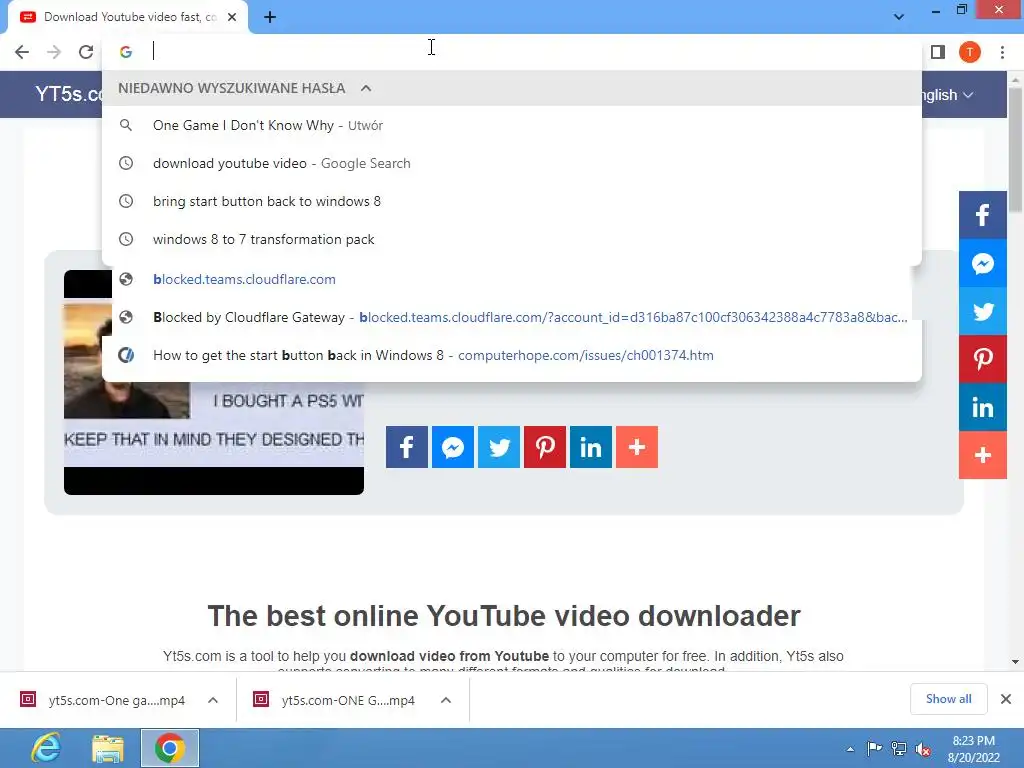Click the scrollbar down arrow
The width and height of the screenshot is (1024, 768).
pyautogui.click(x=1015, y=662)
